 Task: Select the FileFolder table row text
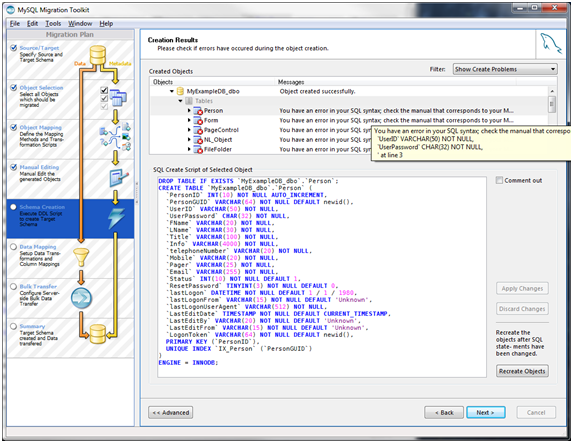pos(218,149)
